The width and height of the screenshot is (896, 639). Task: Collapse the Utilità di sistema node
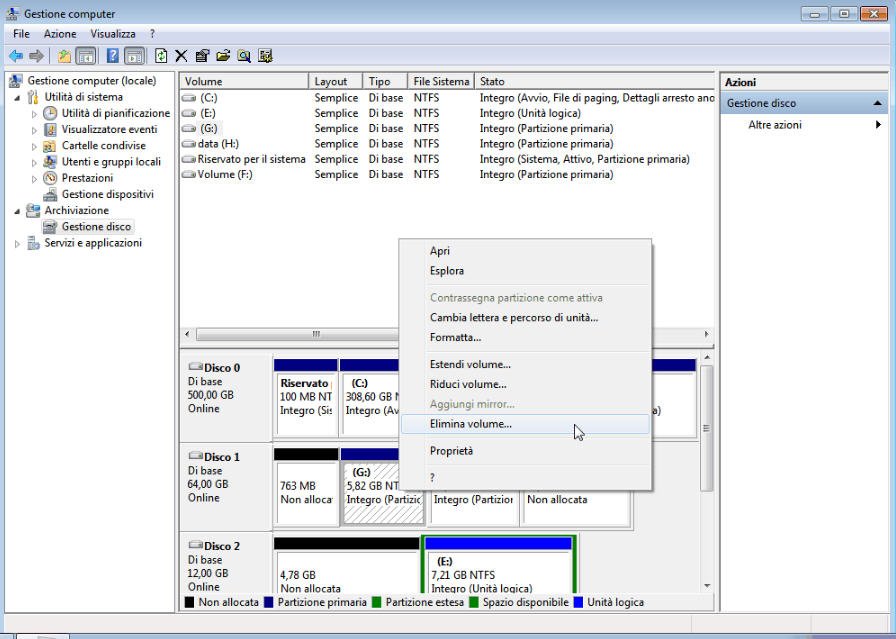(17, 98)
